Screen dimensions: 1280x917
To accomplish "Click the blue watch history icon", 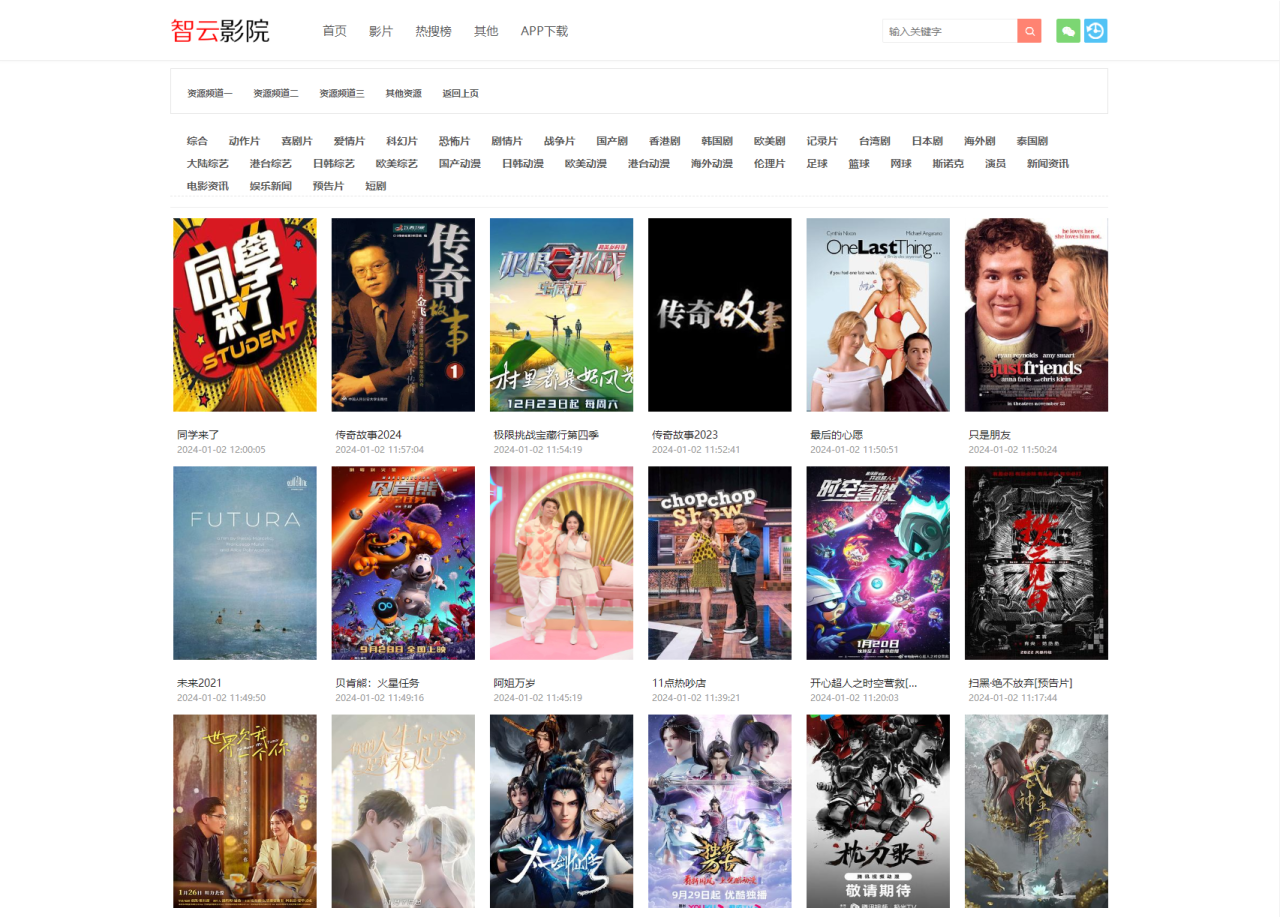I will point(1095,30).
